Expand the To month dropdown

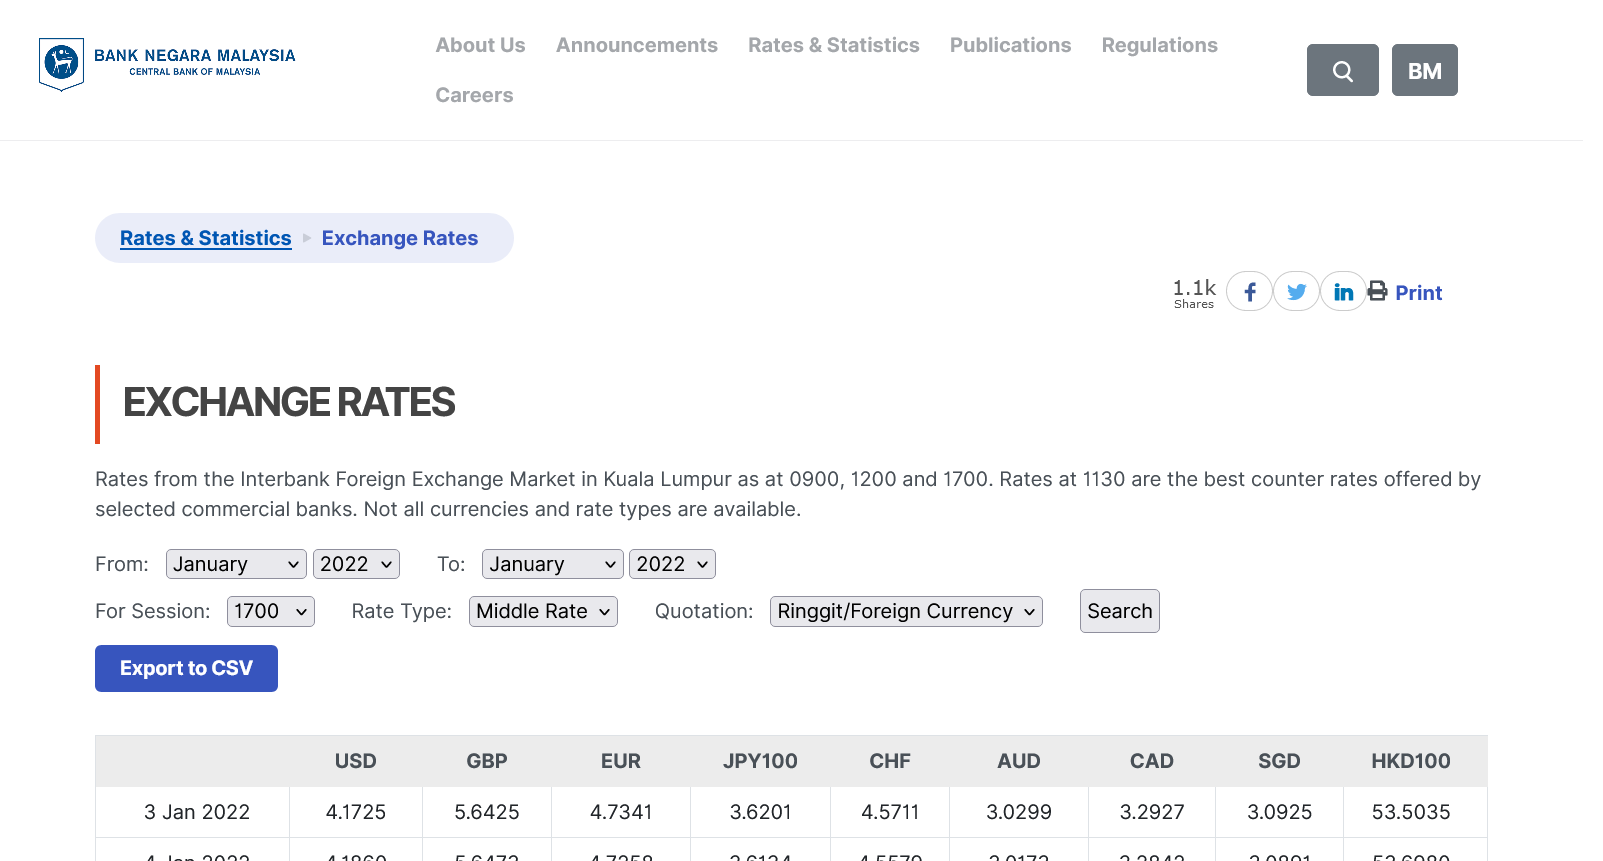(x=552, y=564)
